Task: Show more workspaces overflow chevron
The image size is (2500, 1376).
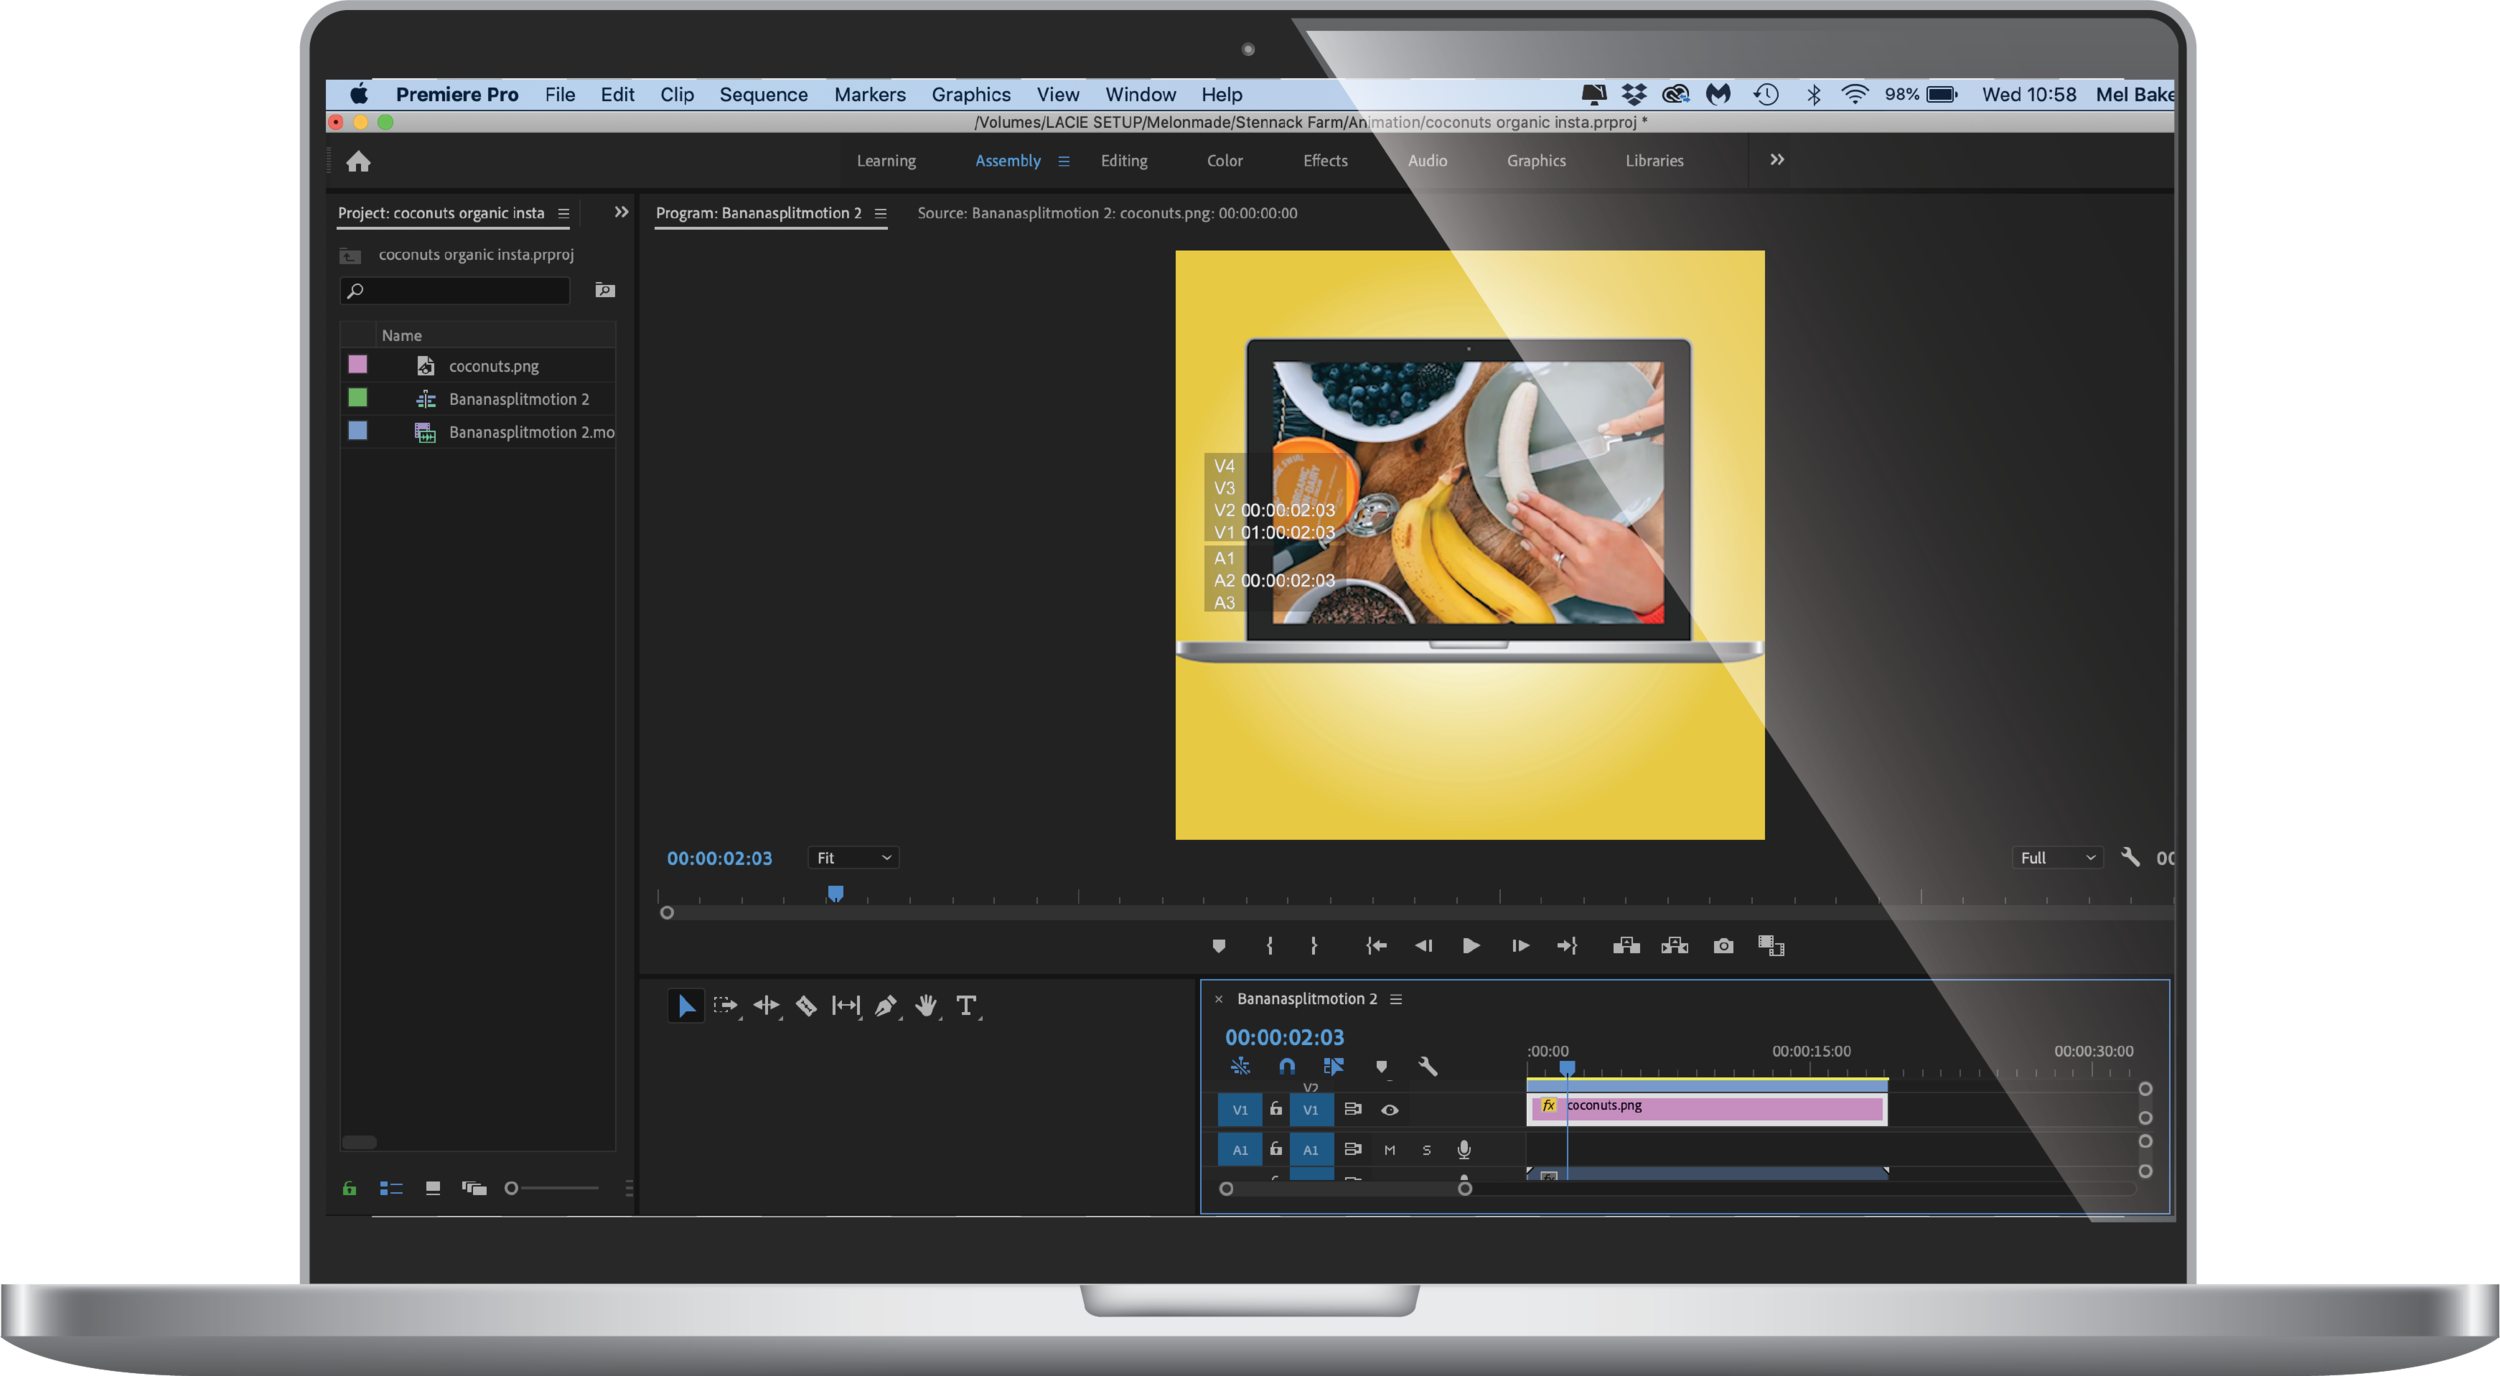Action: coord(1777,160)
